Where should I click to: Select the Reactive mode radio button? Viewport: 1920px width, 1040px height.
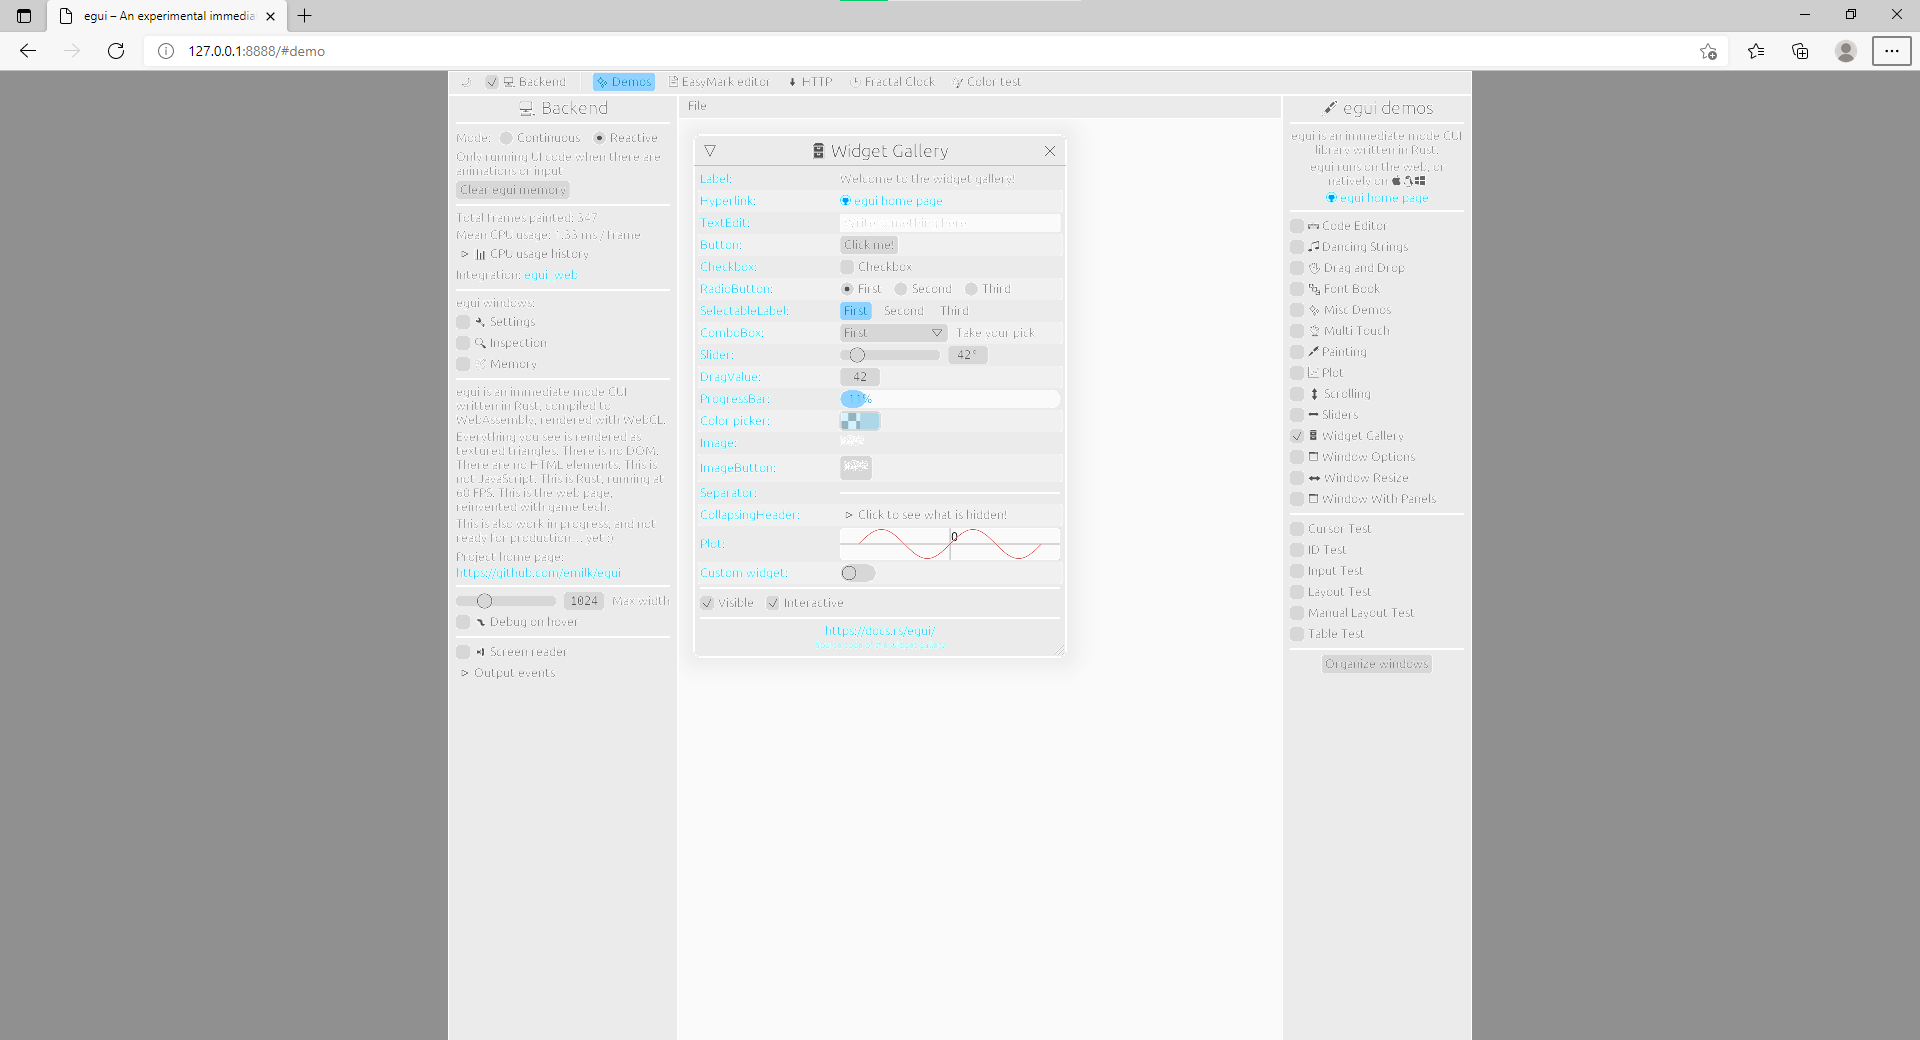click(600, 137)
